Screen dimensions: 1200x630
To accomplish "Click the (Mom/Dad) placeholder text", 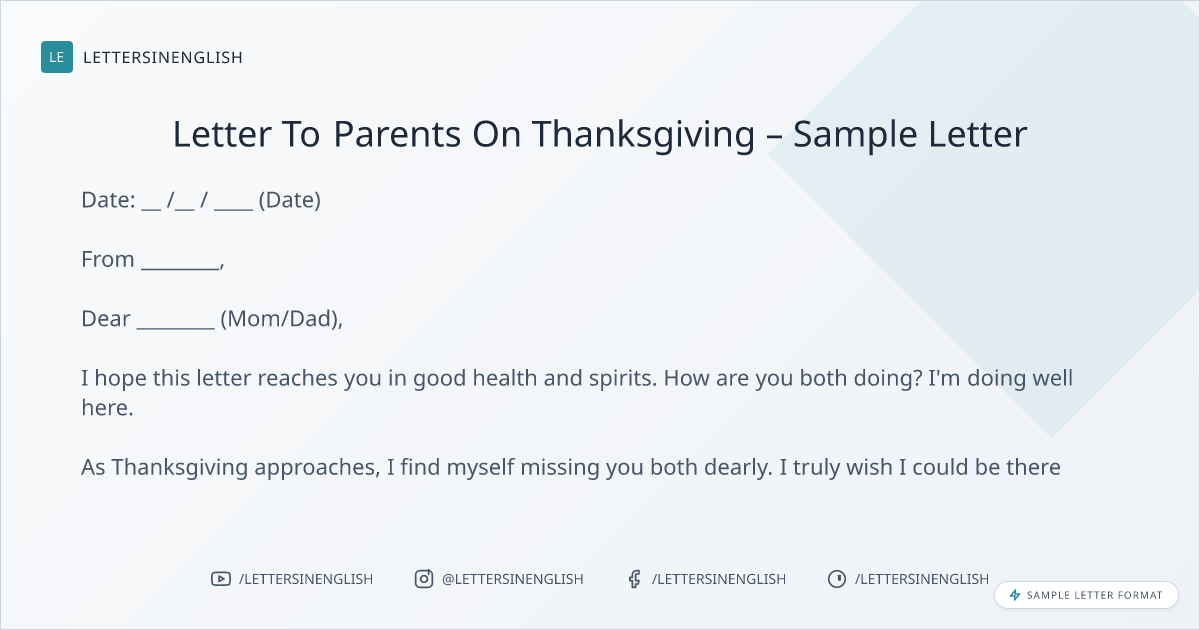I will [x=280, y=320].
